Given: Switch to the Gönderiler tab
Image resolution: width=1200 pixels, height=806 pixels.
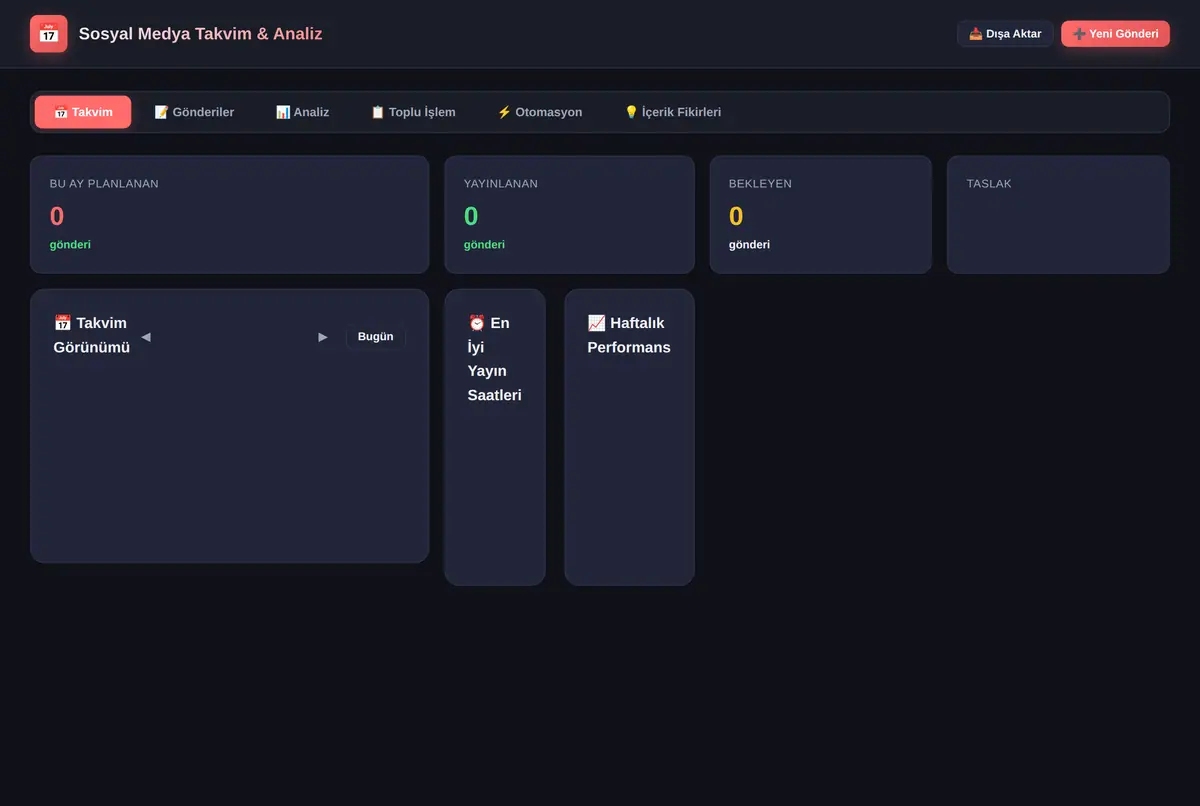Looking at the screenshot, I should click(194, 112).
